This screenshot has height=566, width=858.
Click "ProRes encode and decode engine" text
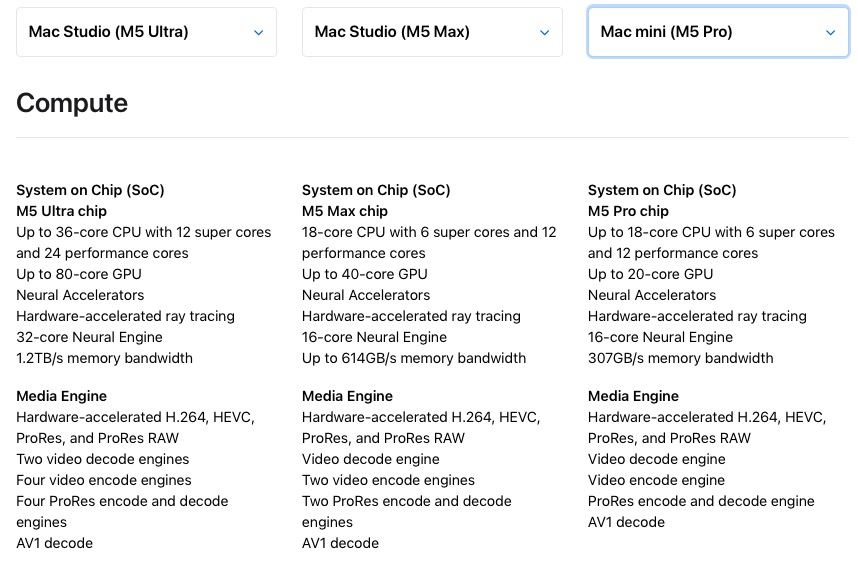coord(701,501)
